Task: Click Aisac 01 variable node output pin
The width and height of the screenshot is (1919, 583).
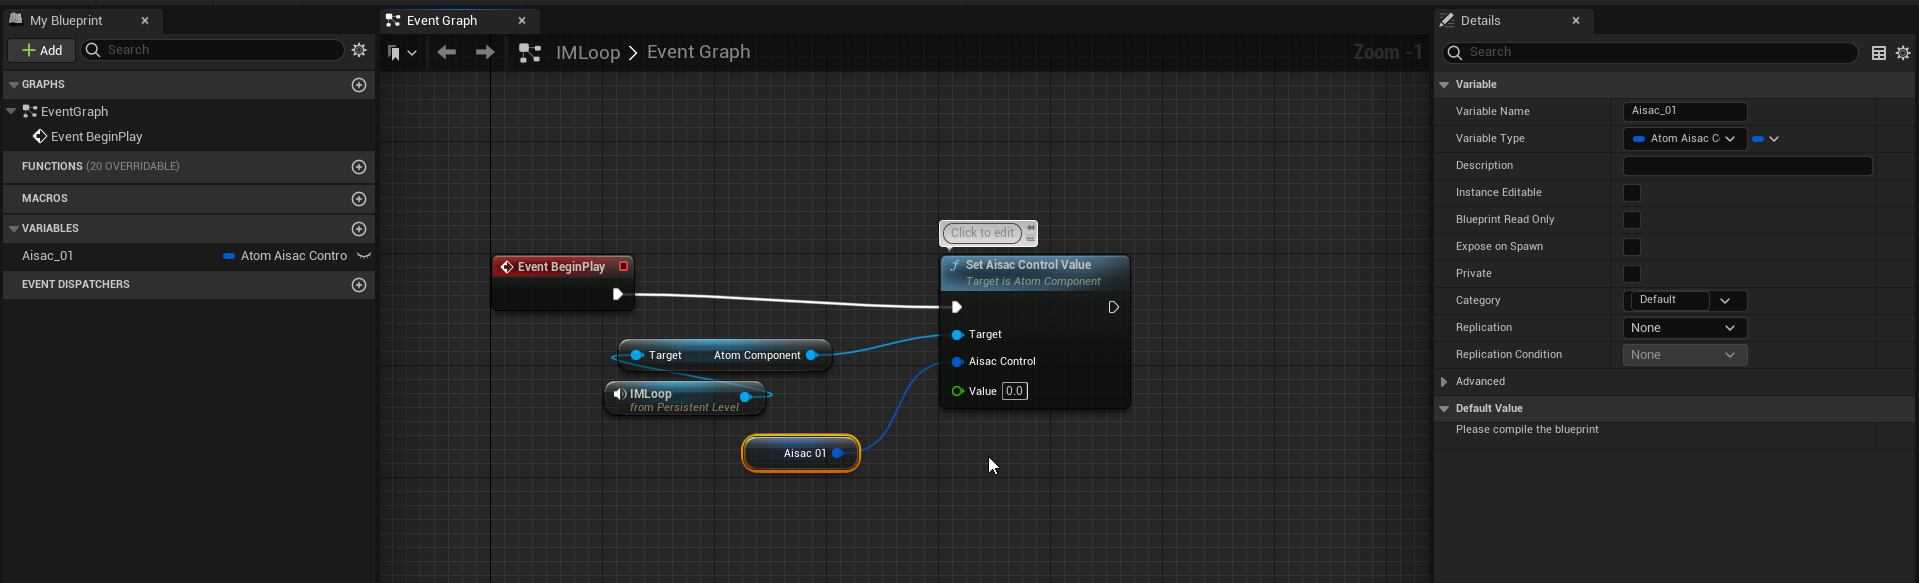Action: pyautogui.click(x=837, y=453)
